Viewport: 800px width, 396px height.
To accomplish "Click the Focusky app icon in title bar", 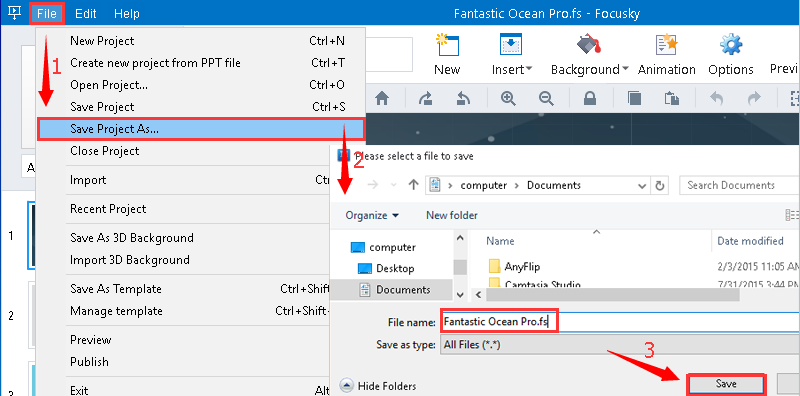I will 15,13.
